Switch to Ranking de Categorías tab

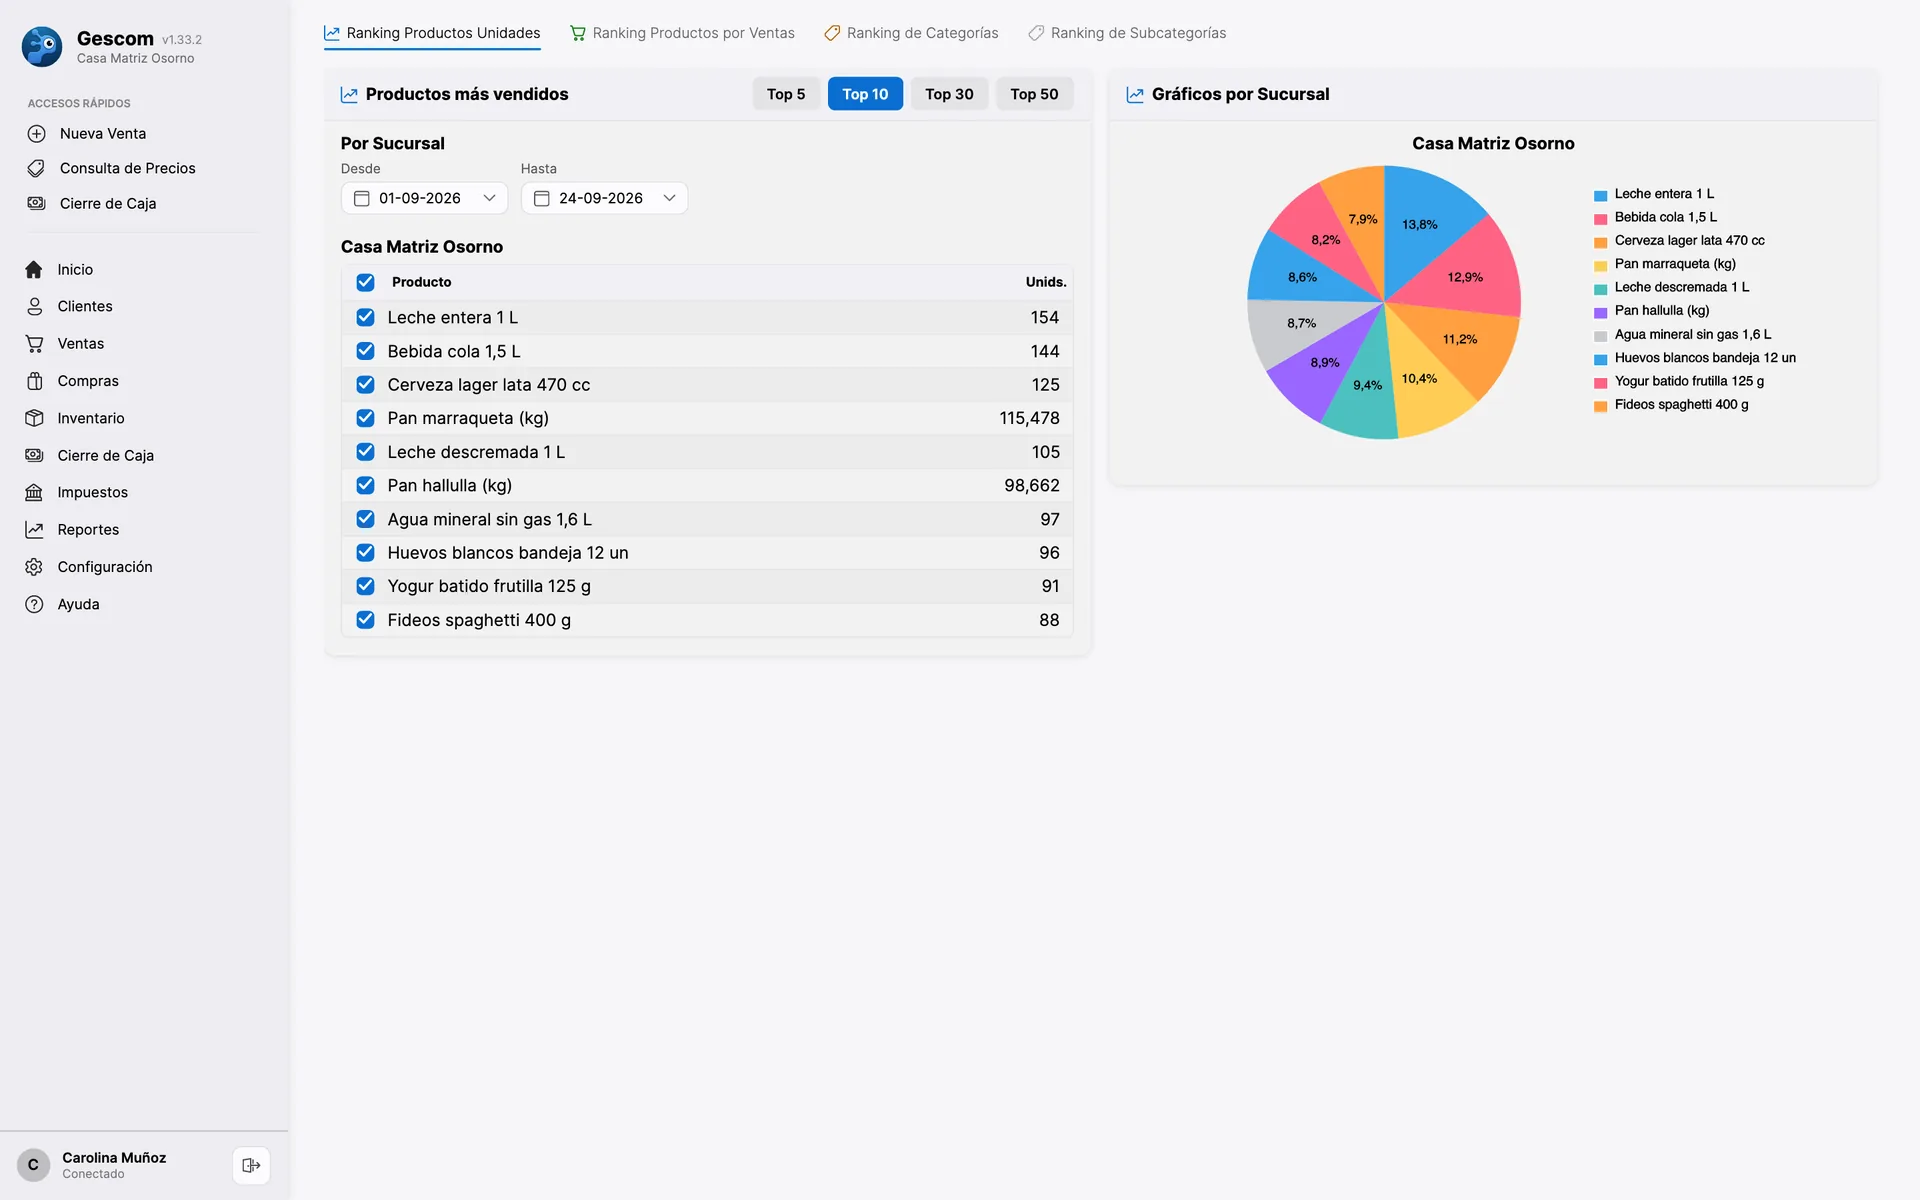(911, 33)
